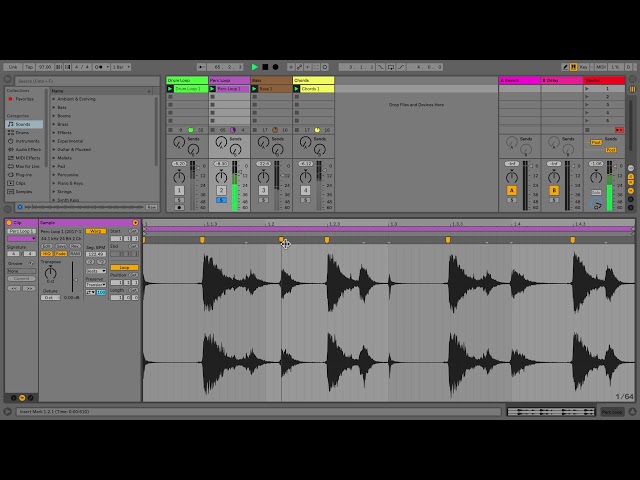
Task: Adjust the Drum Loop pan knob
Action: pos(179,177)
